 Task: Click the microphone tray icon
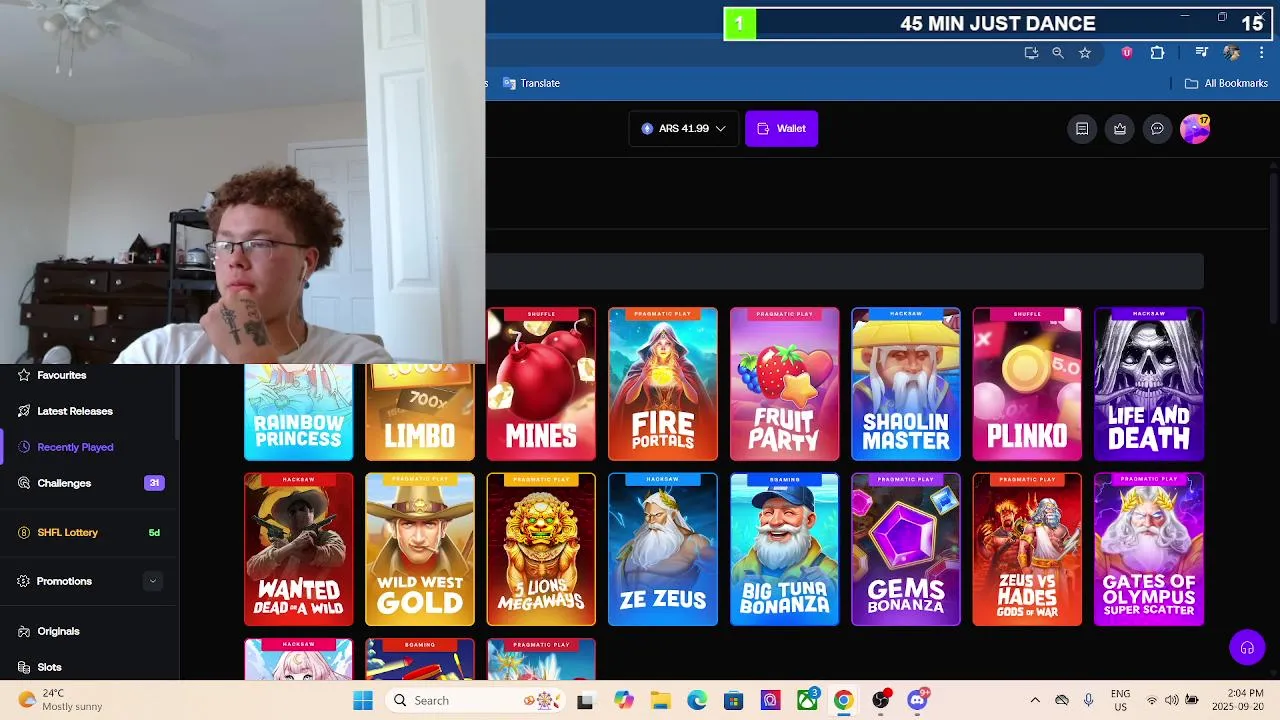point(1088,700)
